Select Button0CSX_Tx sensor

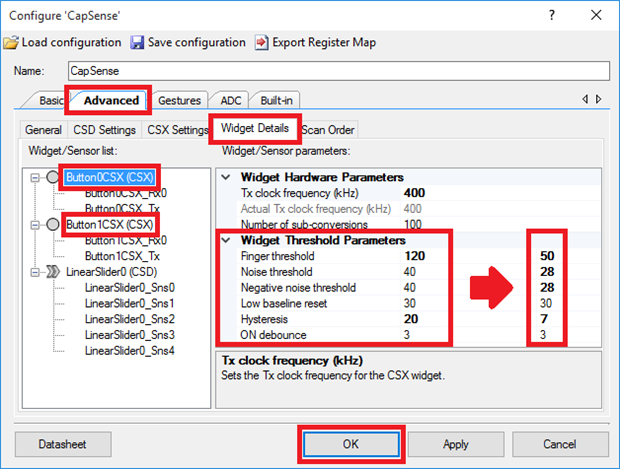(x=122, y=209)
